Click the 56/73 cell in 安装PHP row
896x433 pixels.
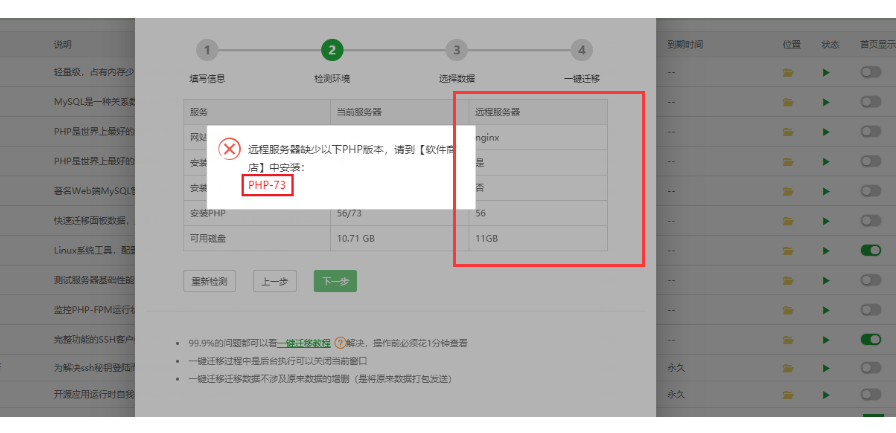click(399, 213)
